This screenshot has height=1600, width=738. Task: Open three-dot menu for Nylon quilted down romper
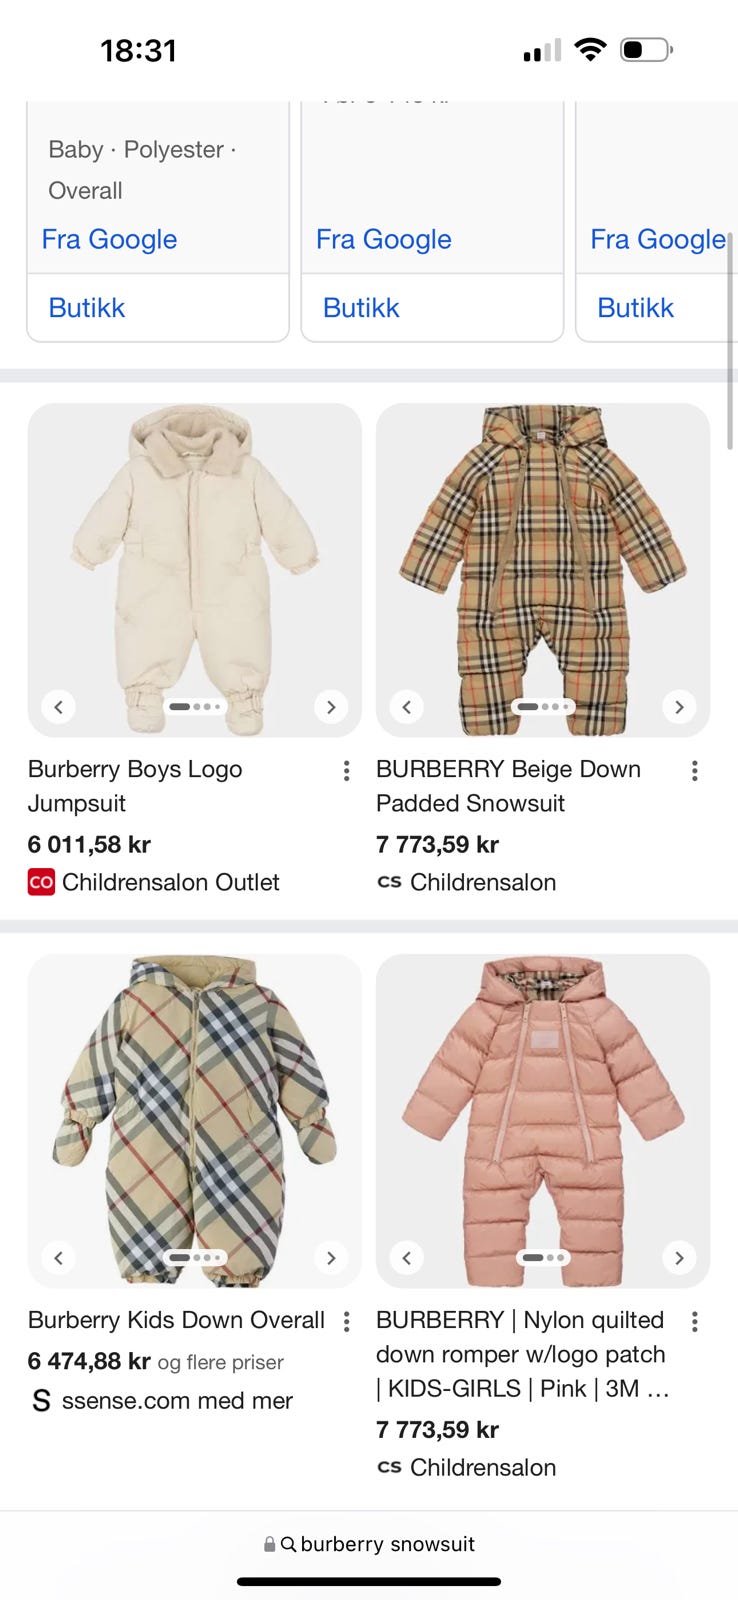[694, 1321]
